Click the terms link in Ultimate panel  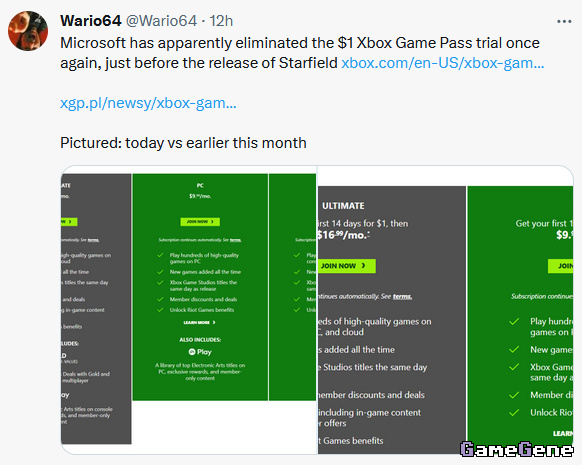coord(402,296)
